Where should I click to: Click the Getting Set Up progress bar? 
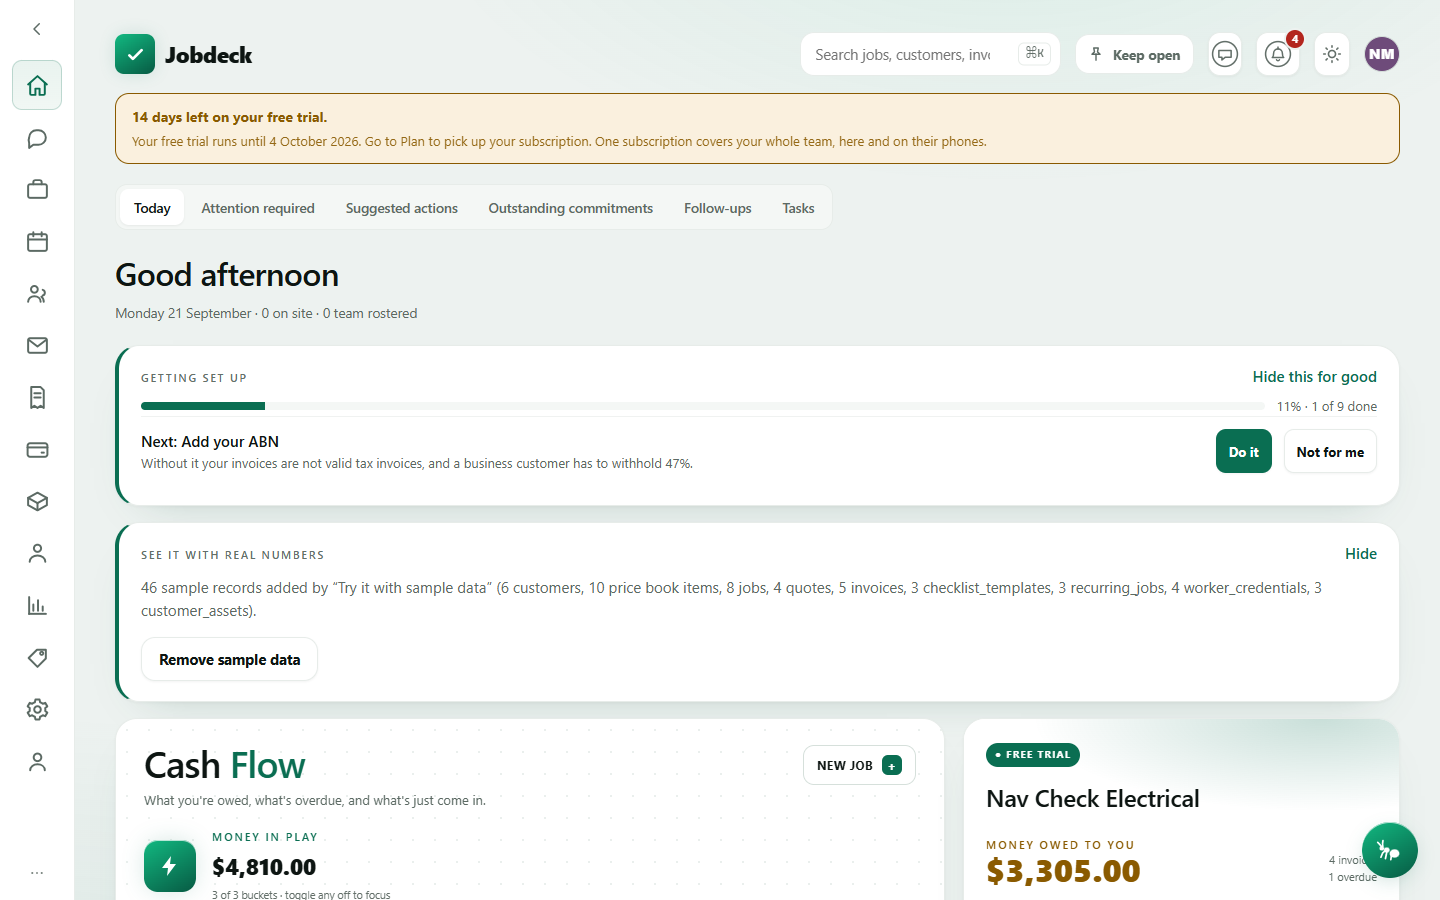point(703,406)
